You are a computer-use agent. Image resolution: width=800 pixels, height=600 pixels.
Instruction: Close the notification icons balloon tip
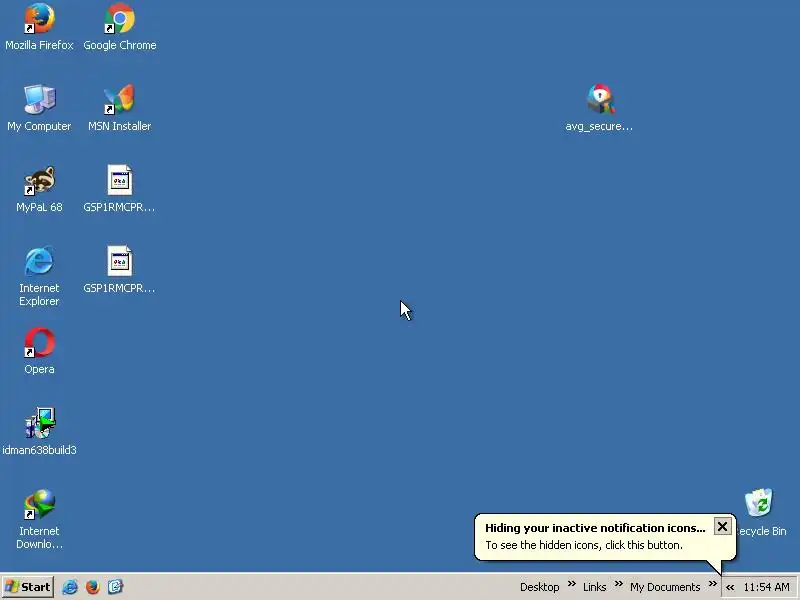click(722, 527)
